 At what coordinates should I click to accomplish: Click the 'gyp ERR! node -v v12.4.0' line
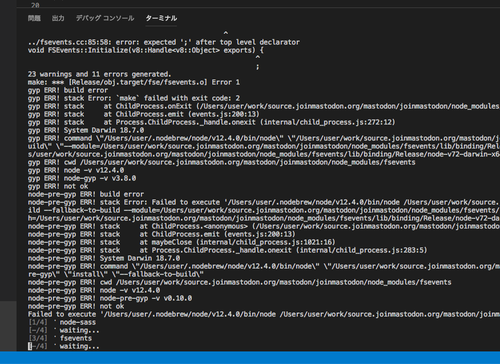coord(76,170)
